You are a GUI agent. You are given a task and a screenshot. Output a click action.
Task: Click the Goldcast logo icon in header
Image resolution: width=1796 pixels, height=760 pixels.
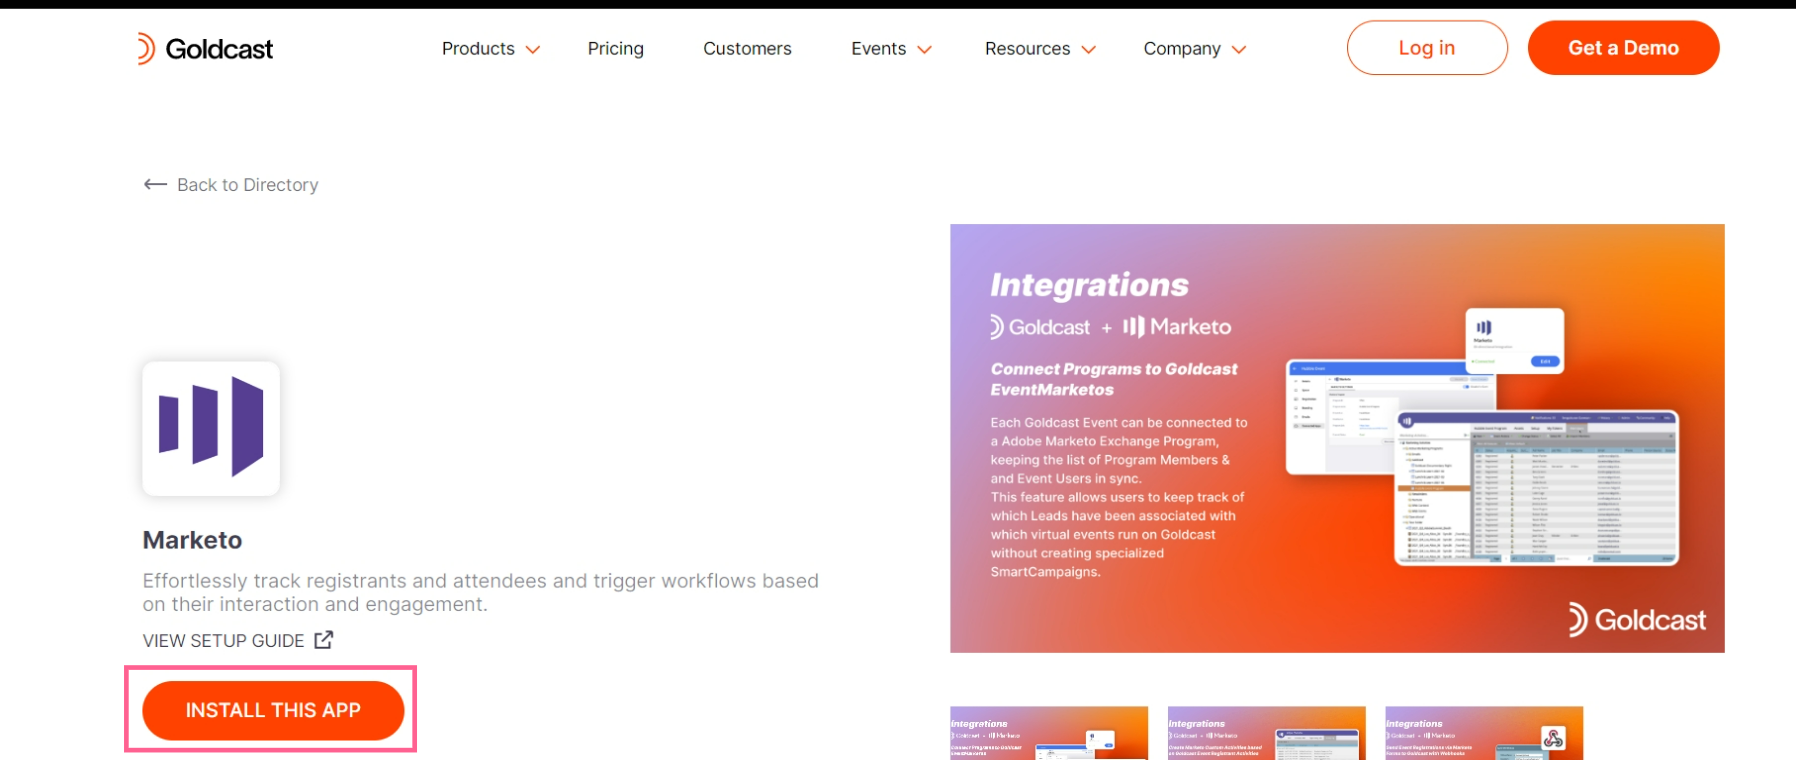(146, 48)
